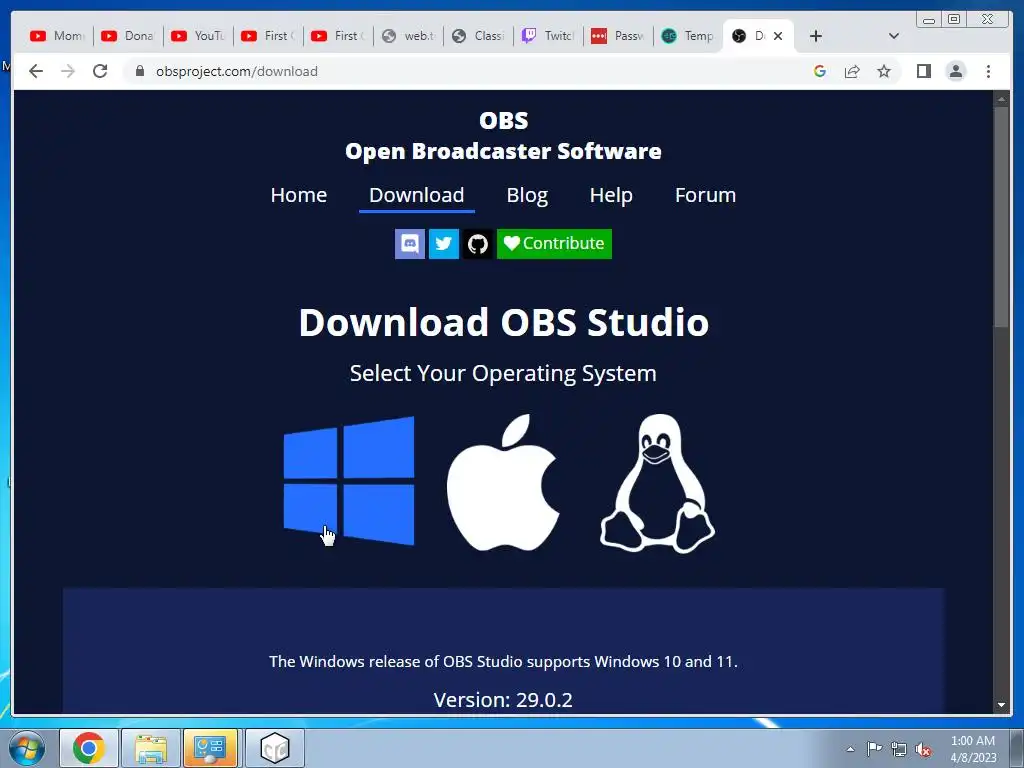Click the 'Open Broadcaster Software' title
This screenshot has width=1024, height=768.
pyautogui.click(x=503, y=151)
